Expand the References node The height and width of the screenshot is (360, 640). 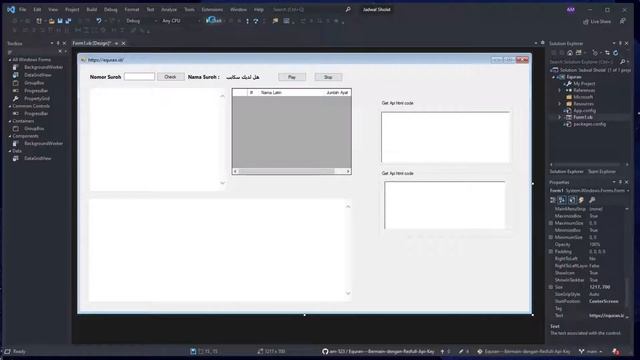coord(560,90)
